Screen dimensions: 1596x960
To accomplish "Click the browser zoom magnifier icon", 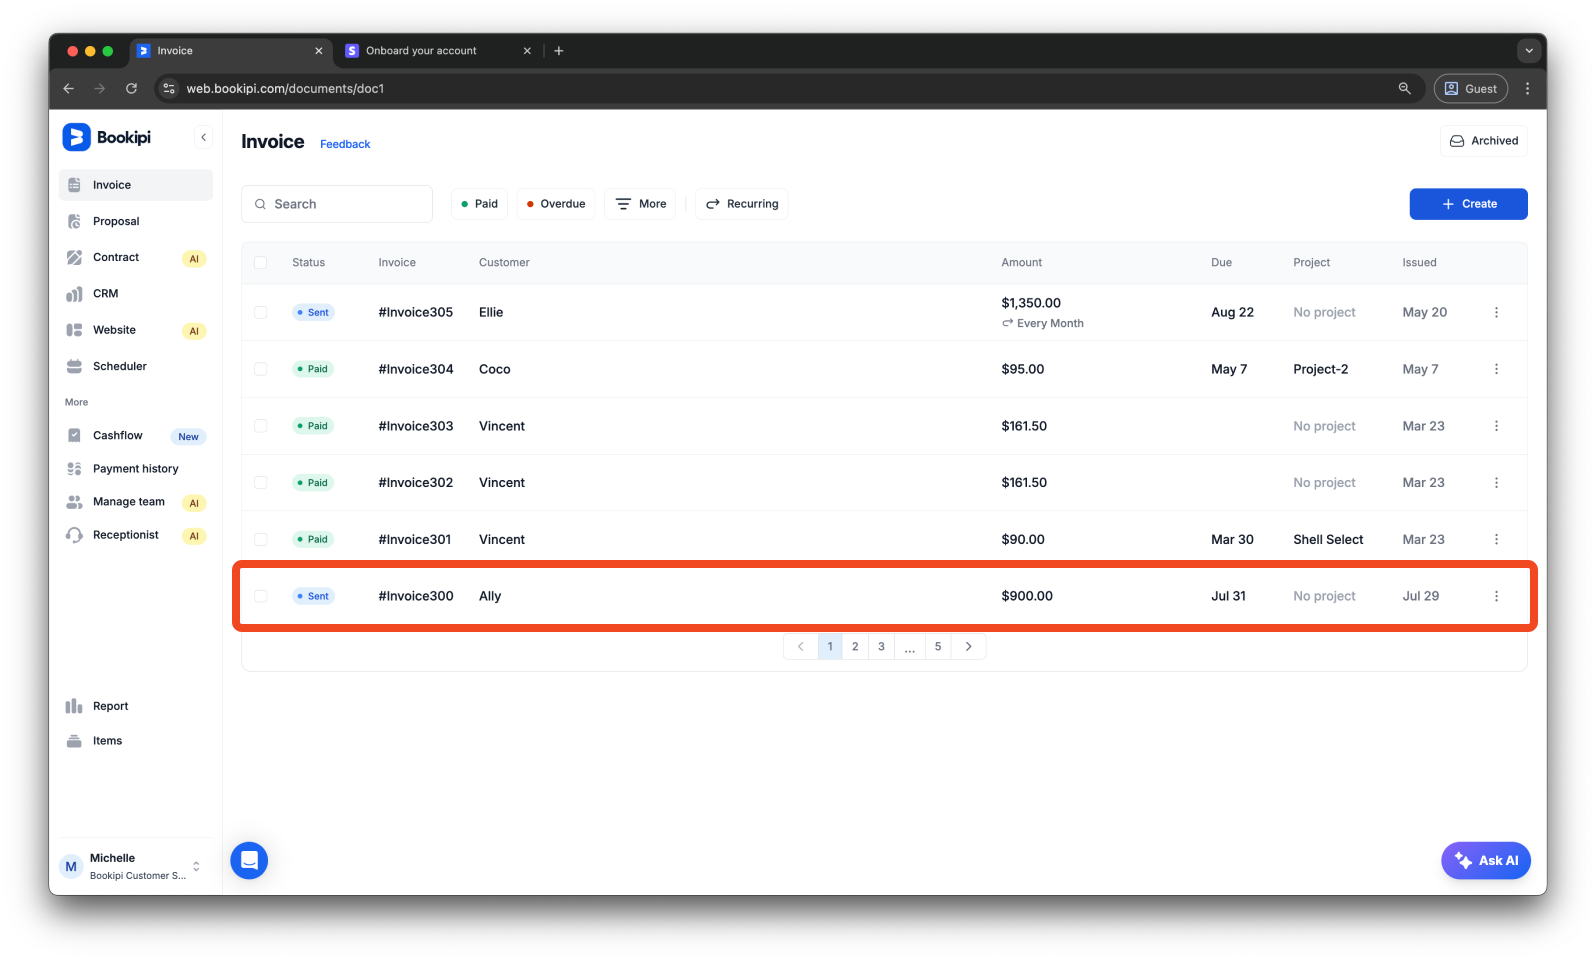I will pyautogui.click(x=1404, y=88).
